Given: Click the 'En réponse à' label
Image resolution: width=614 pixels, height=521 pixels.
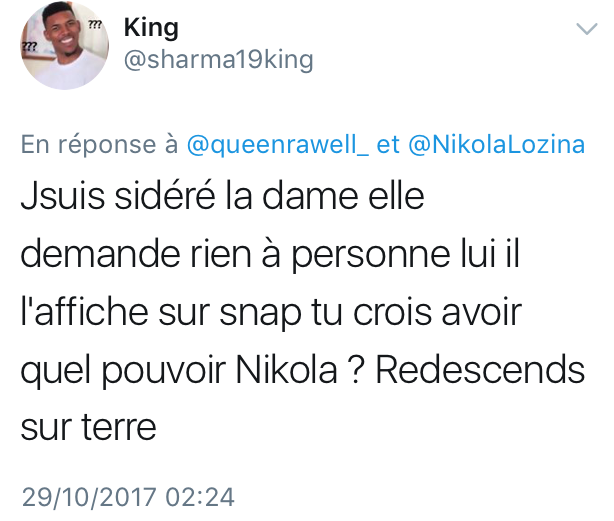Looking at the screenshot, I should tap(99, 144).
